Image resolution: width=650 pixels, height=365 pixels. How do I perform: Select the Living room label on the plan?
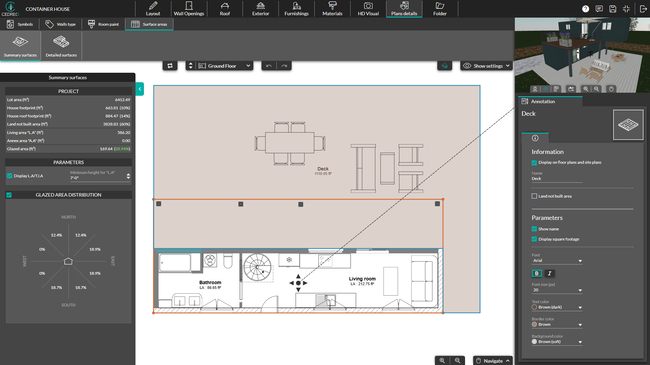point(362,279)
